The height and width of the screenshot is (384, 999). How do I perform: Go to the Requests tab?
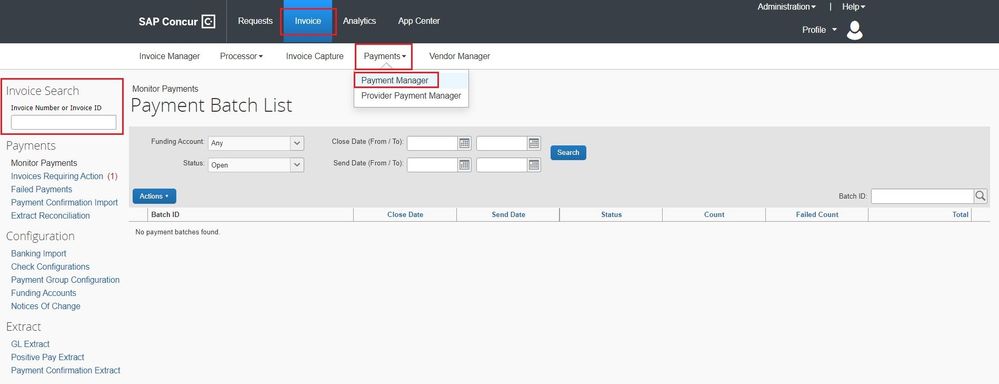click(255, 21)
